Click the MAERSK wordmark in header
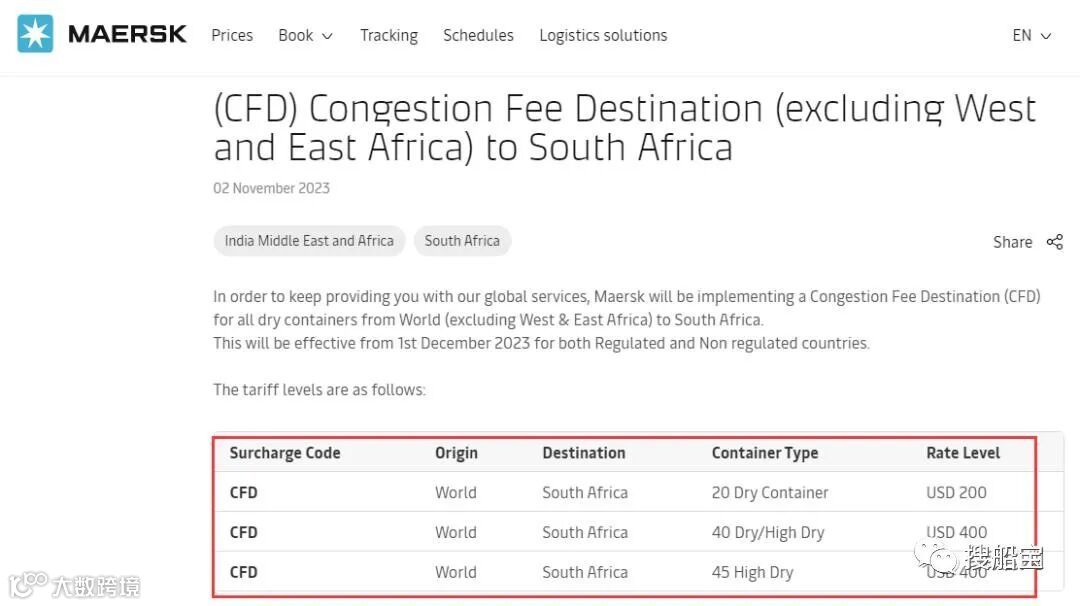 pos(127,34)
